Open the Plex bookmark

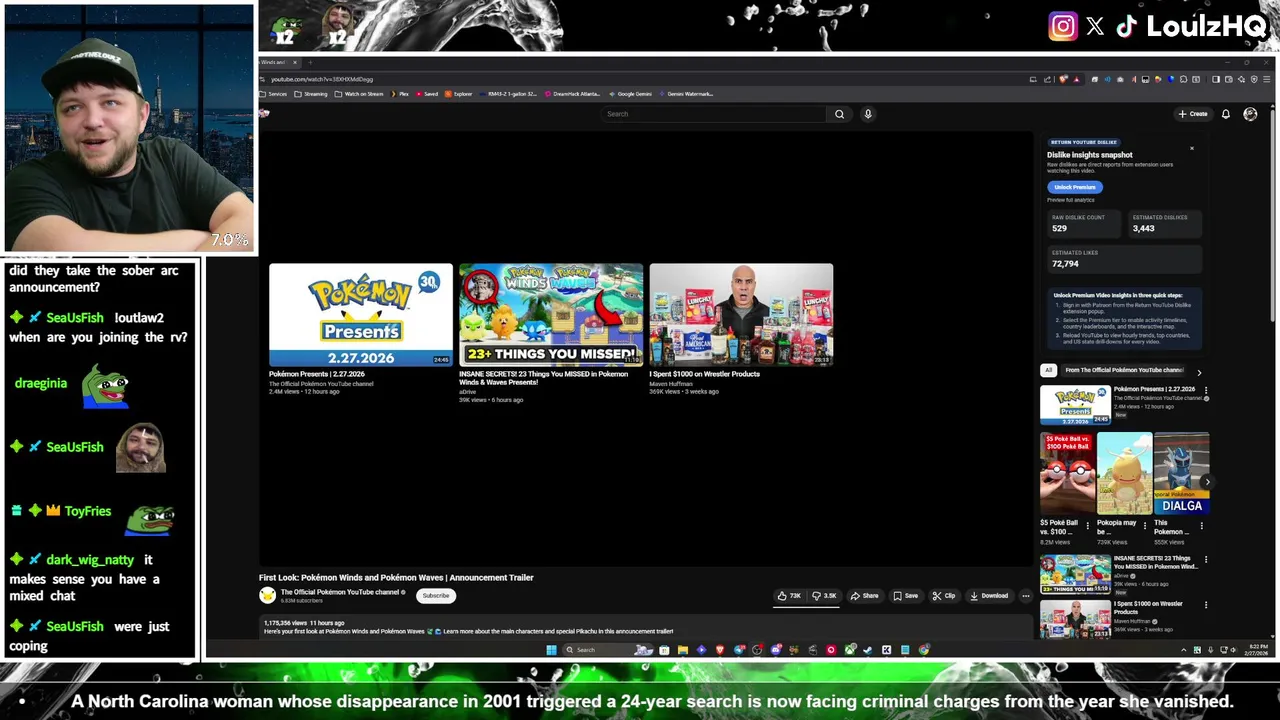[400, 94]
